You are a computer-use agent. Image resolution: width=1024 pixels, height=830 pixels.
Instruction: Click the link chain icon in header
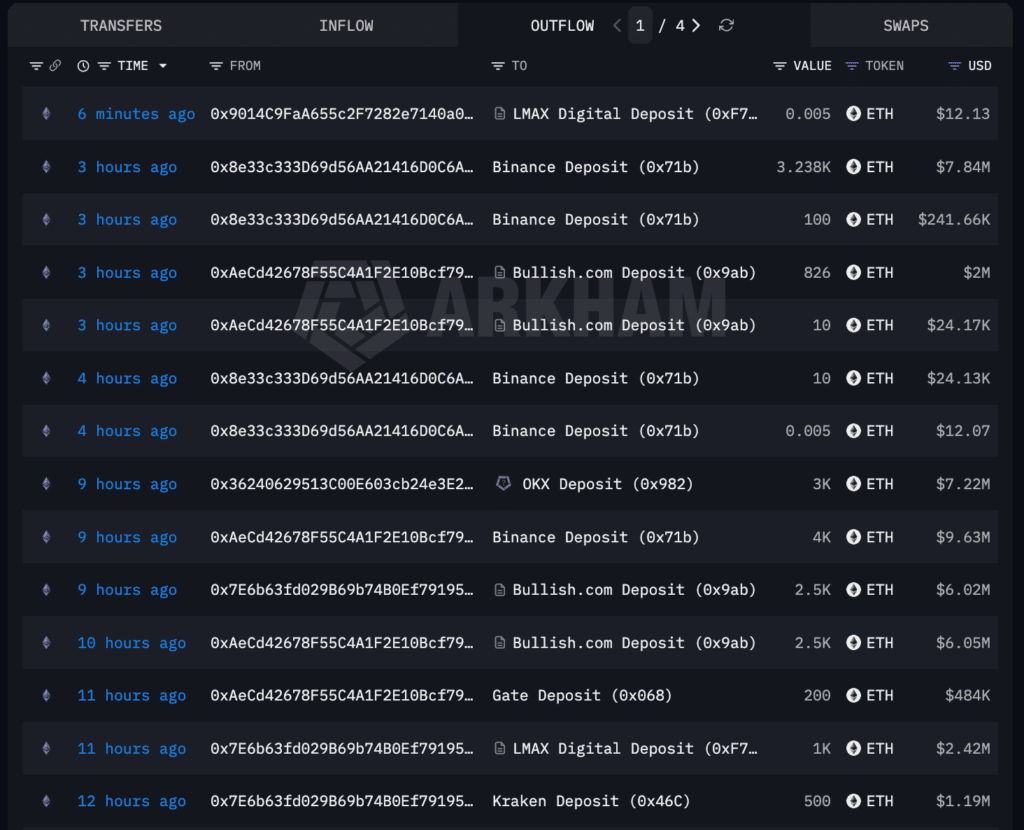(56, 65)
